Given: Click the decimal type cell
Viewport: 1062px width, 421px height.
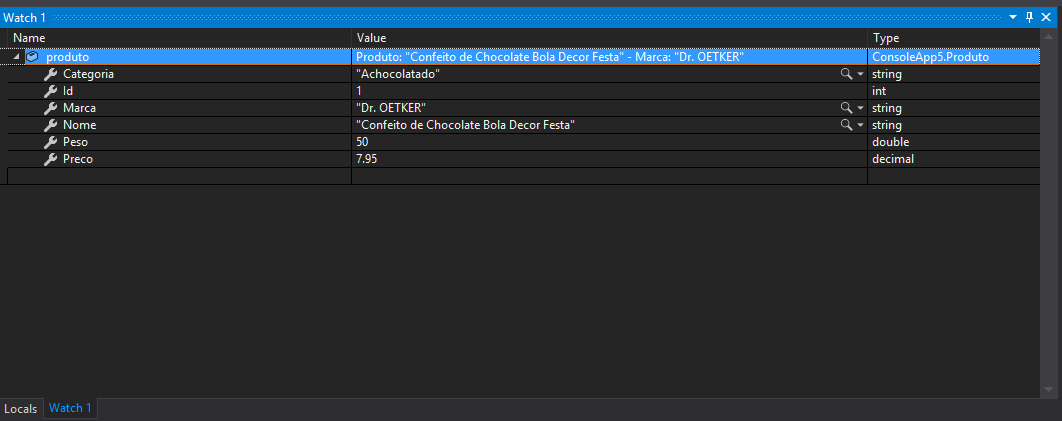Looking at the screenshot, I should 893,159.
